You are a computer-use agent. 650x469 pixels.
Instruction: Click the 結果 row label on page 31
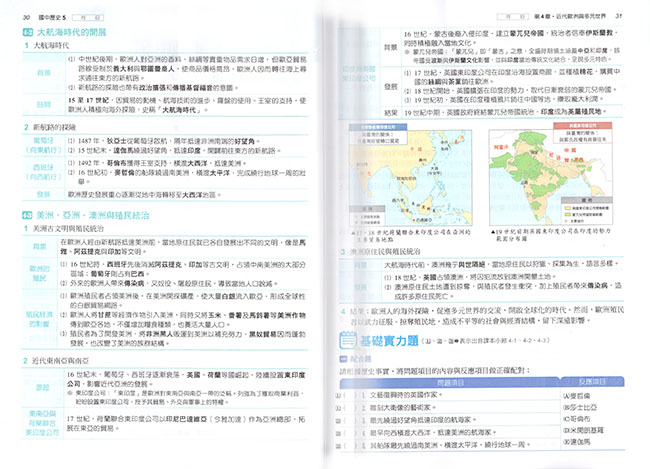[390, 112]
